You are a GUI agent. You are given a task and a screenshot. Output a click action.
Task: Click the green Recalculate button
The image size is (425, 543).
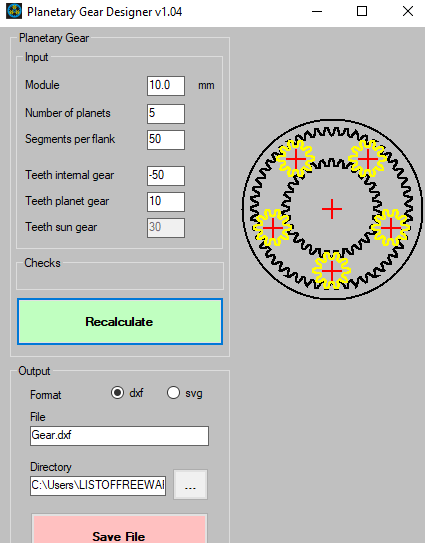coord(120,322)
